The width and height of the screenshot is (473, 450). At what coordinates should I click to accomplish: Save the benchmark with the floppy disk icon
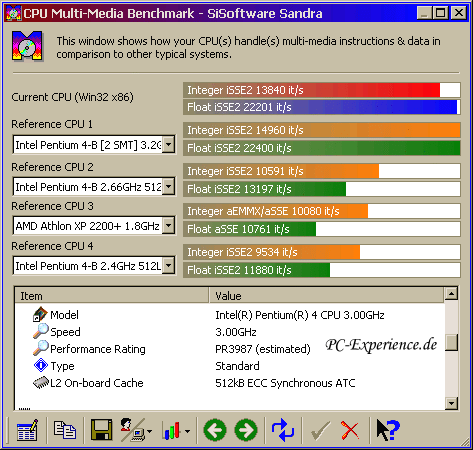click(x=102, y=430)
